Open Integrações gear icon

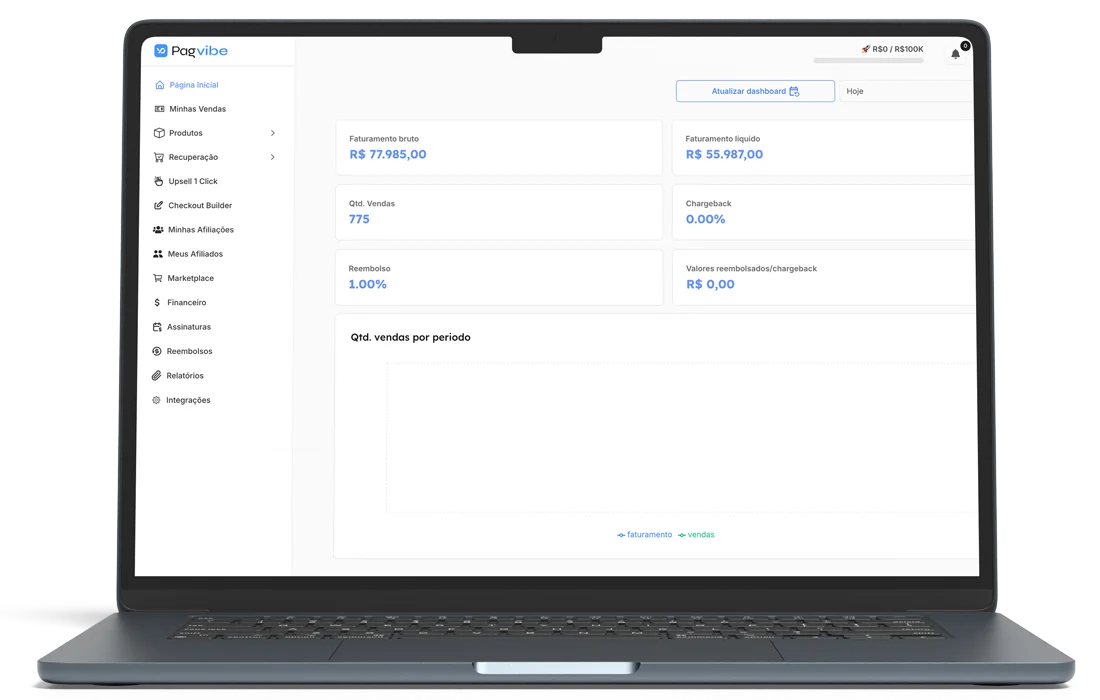156,400
